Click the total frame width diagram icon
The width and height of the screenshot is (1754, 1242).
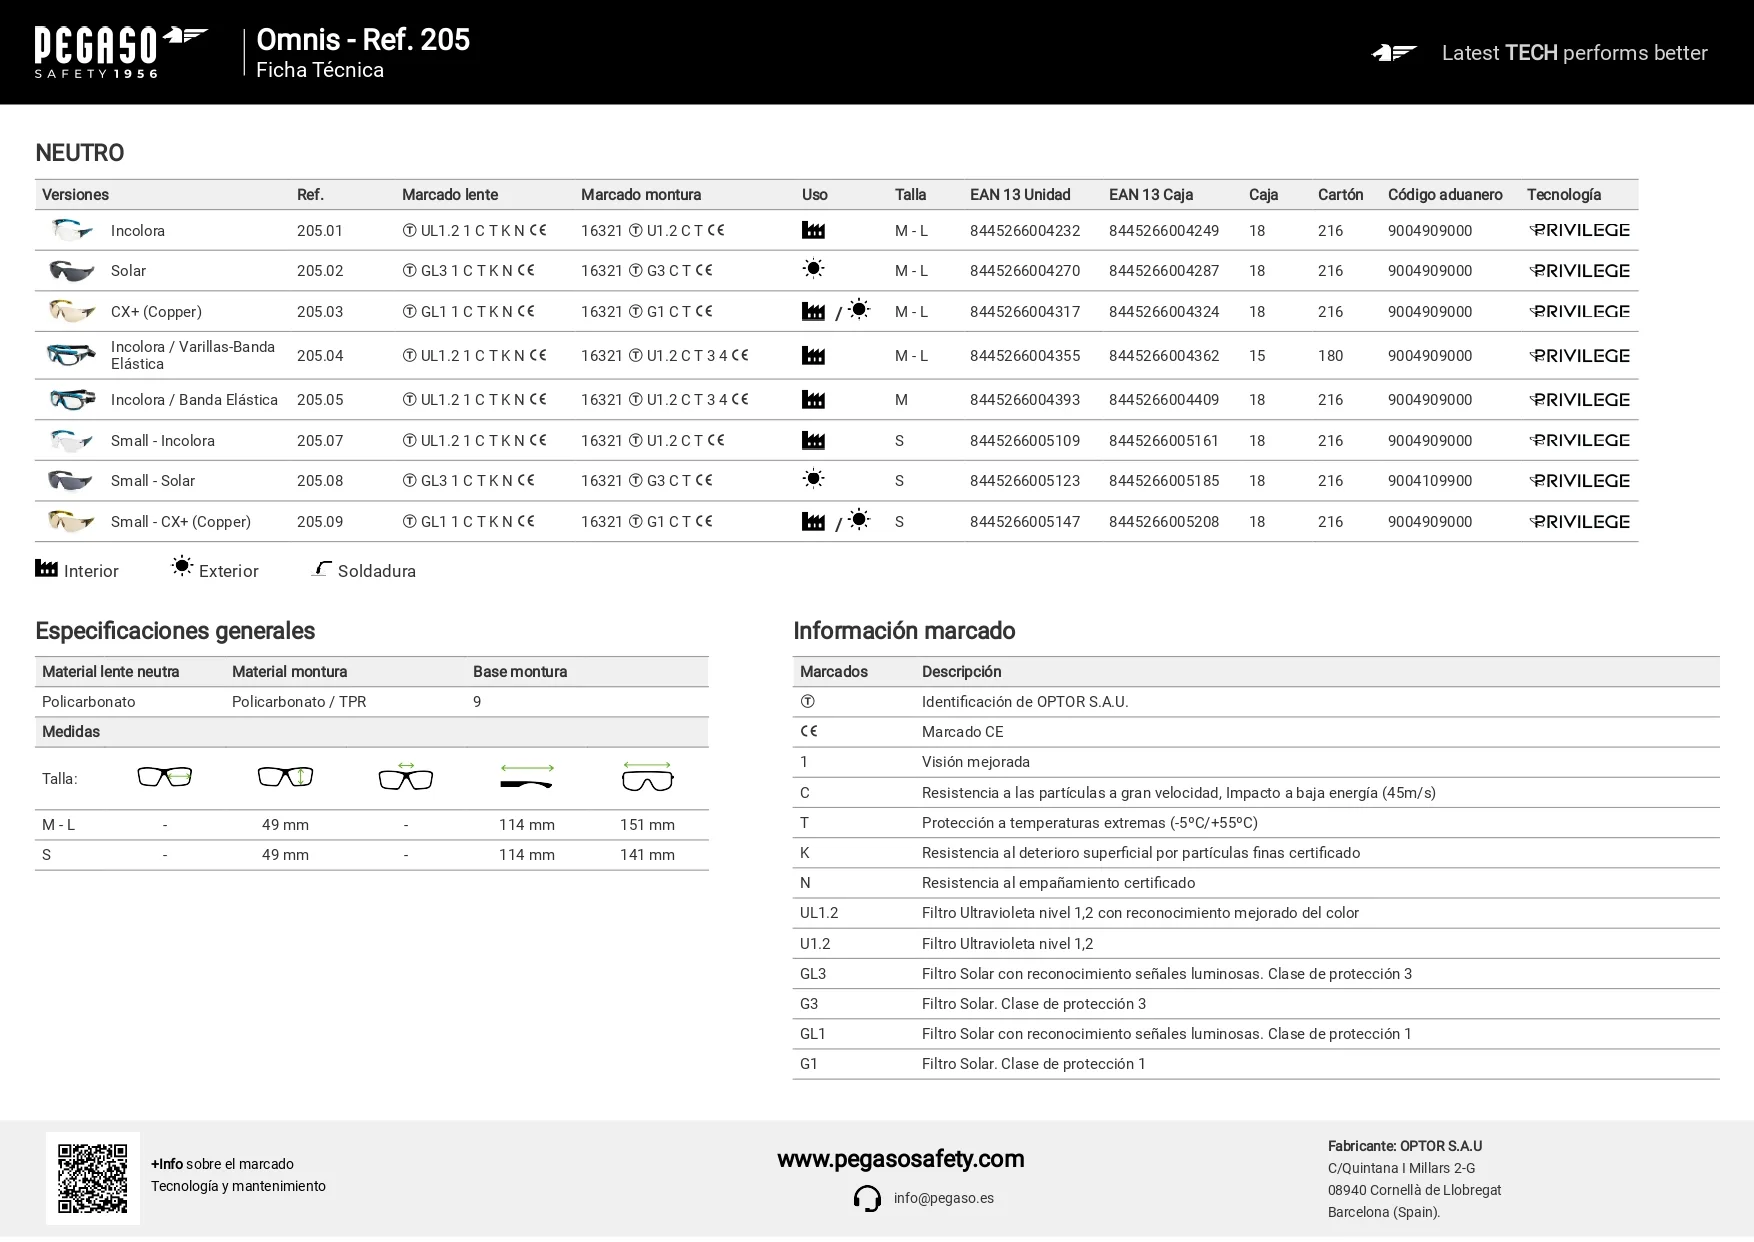point(647,776)
